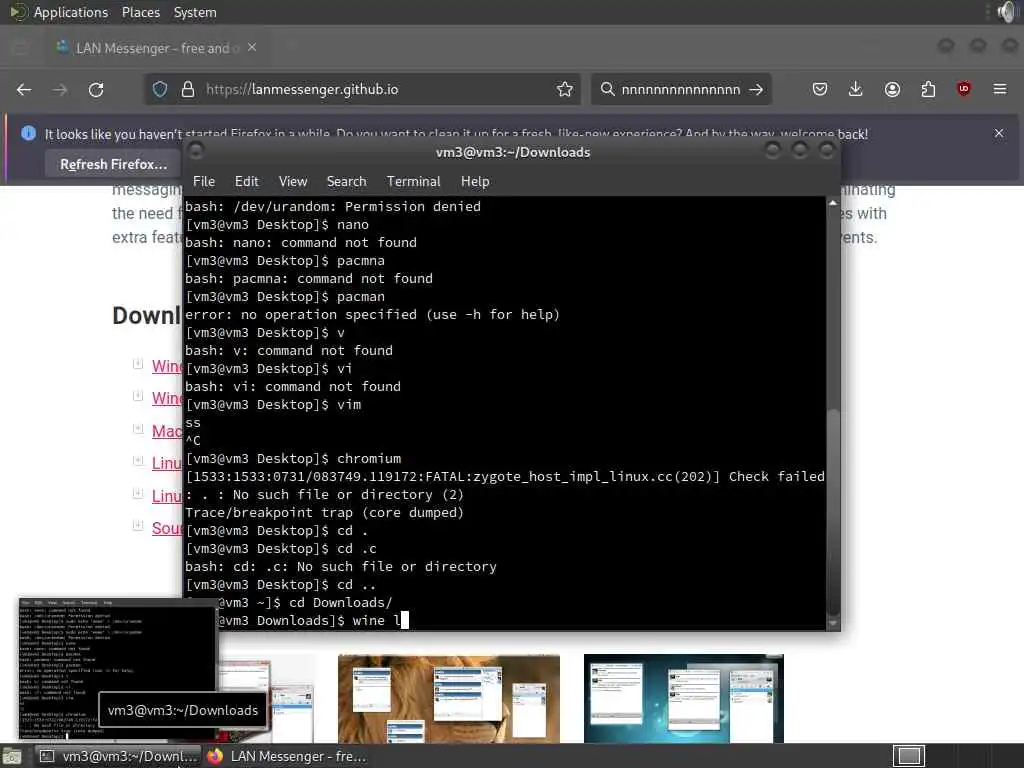Open the terminal Edit menu
Viewport: 1024px width, 768px height.
coord(247,182)
